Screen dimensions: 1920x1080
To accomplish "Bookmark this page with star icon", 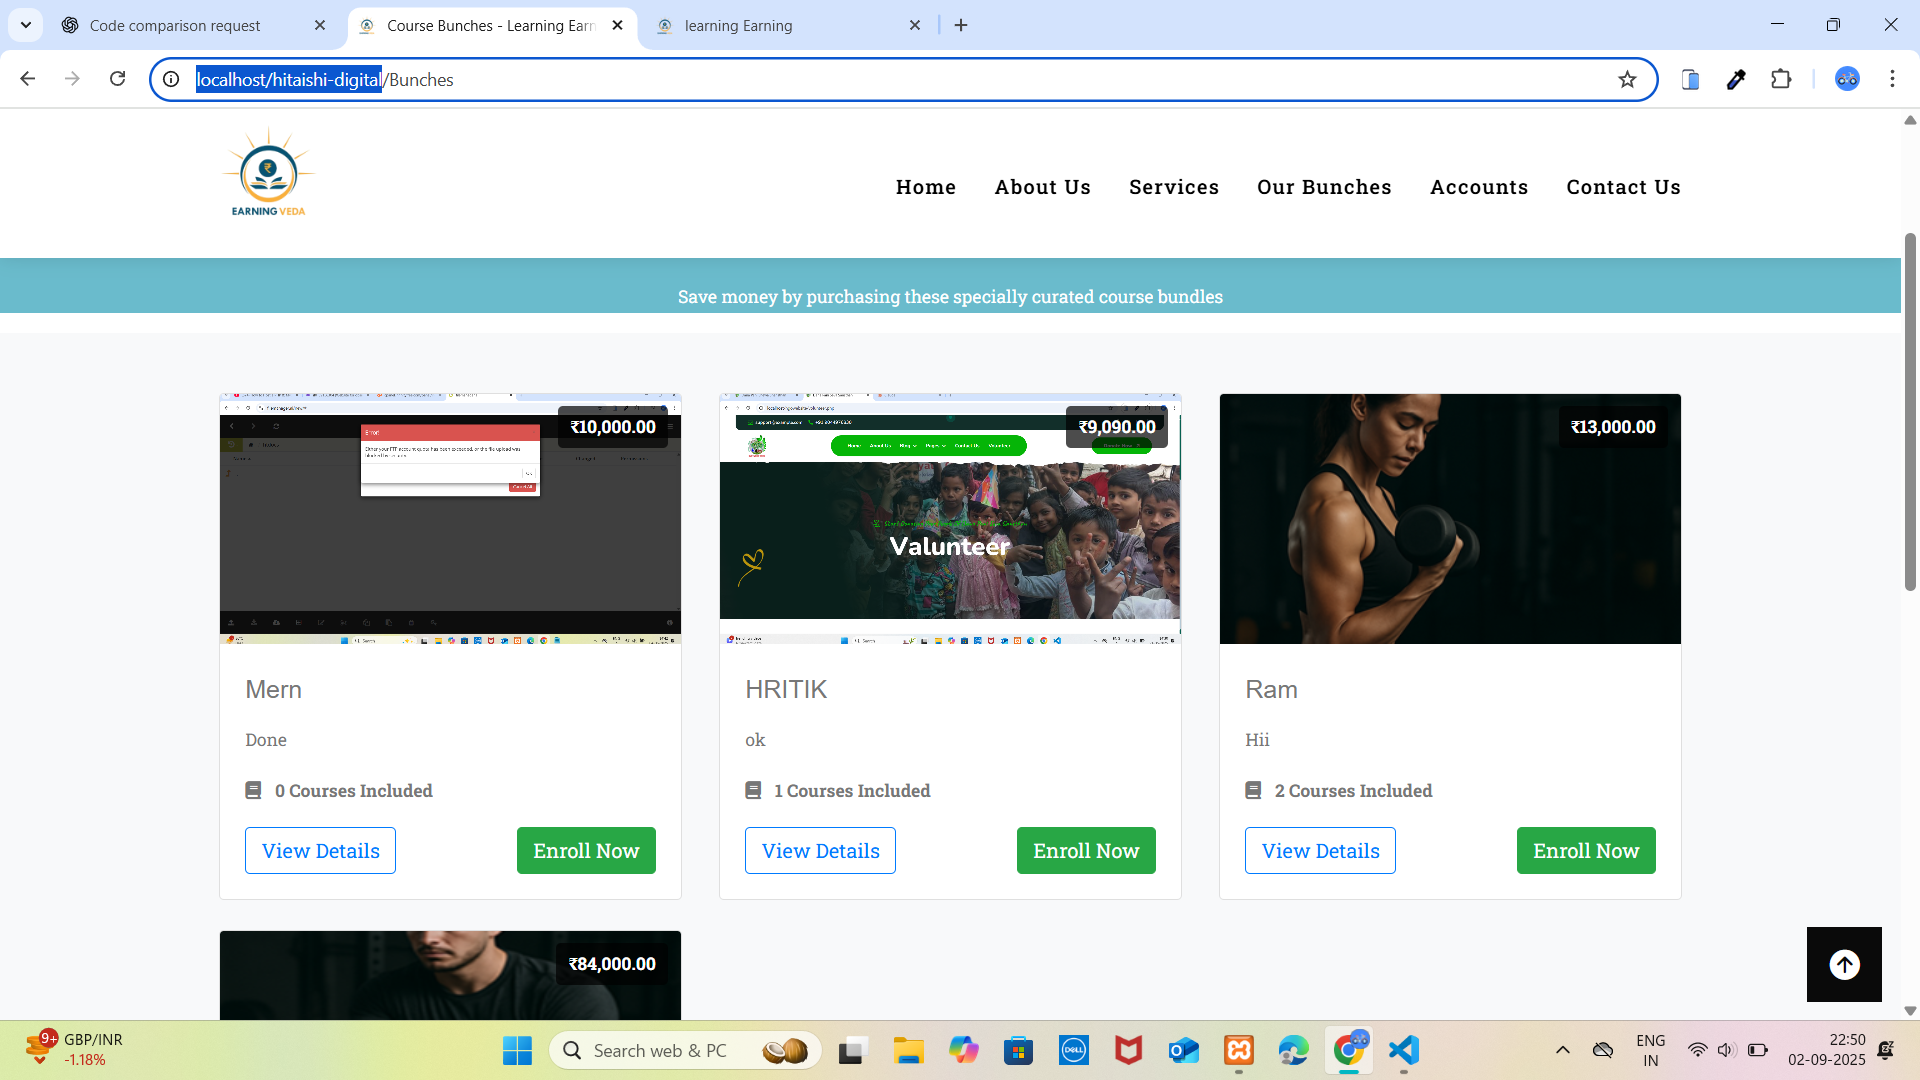I will click(x=1627, y=80).
